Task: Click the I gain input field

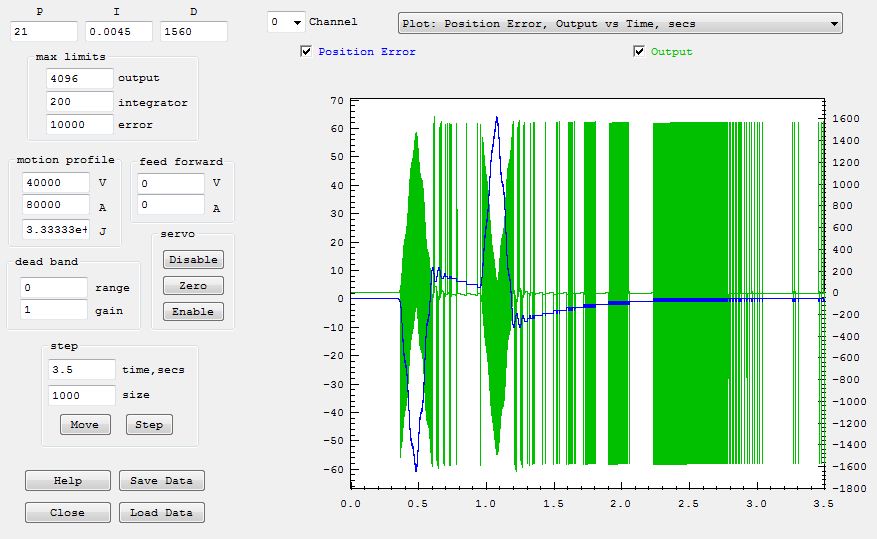Action: (118, 32)
